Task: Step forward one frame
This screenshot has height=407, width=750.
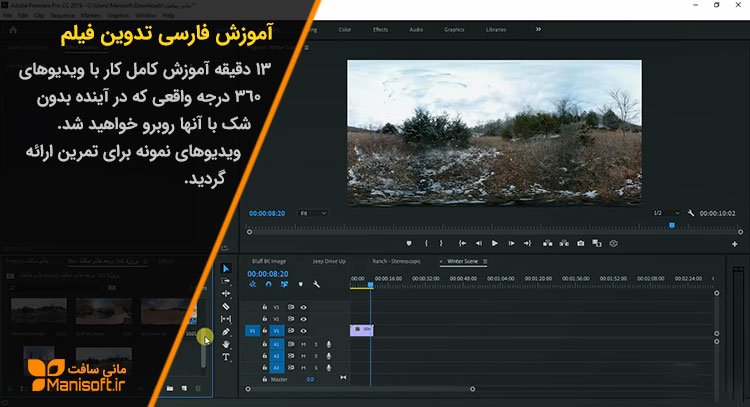Action: [511, 243]
